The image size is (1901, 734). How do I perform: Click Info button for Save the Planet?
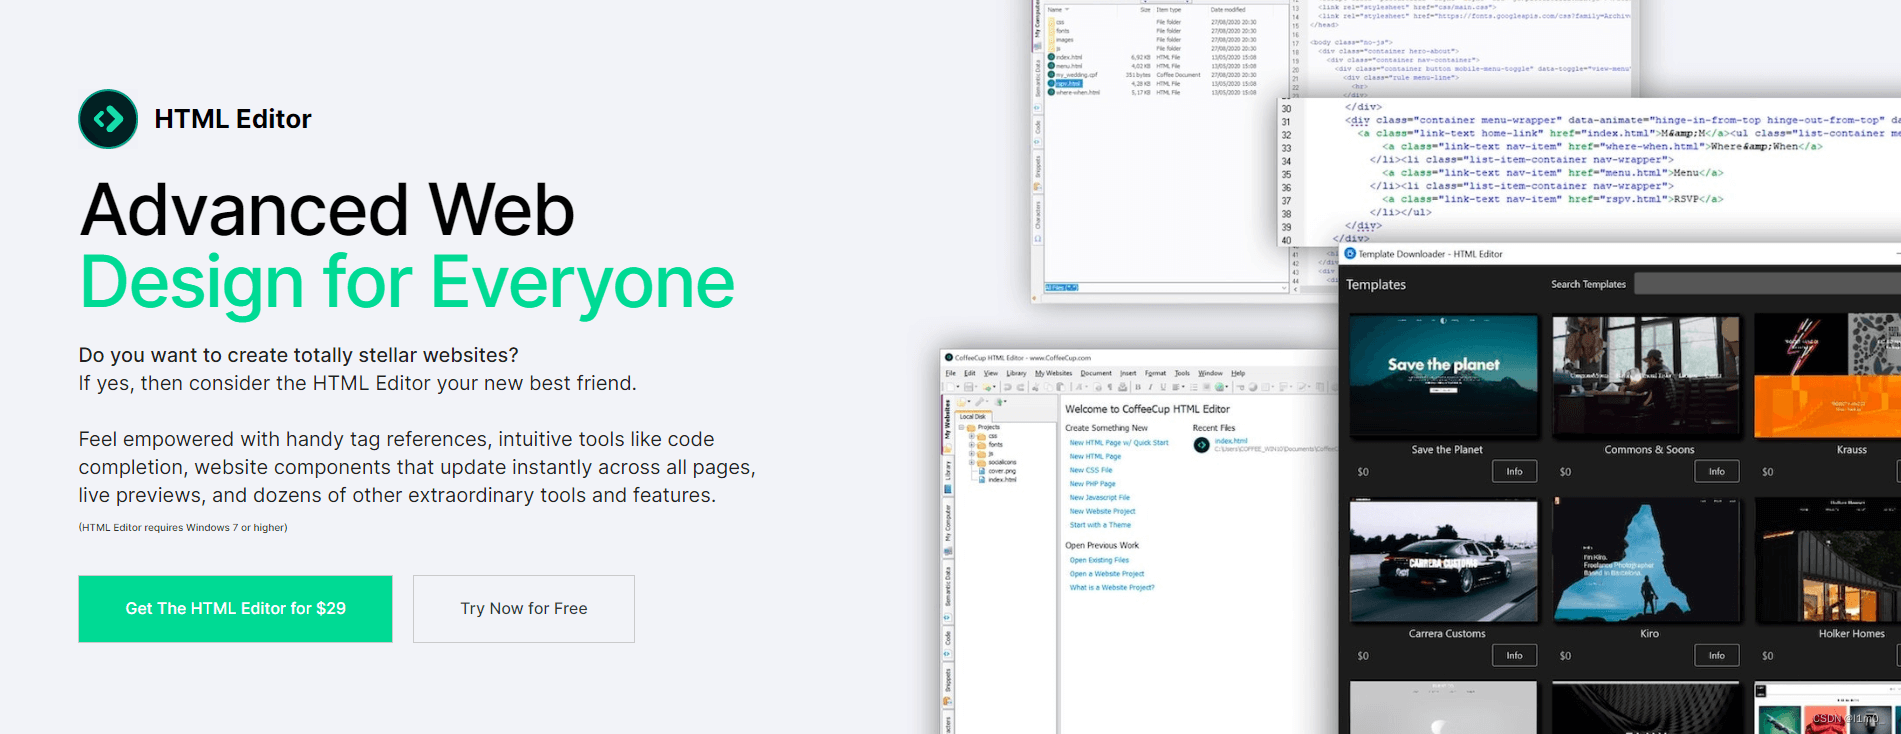(1514, 471)
